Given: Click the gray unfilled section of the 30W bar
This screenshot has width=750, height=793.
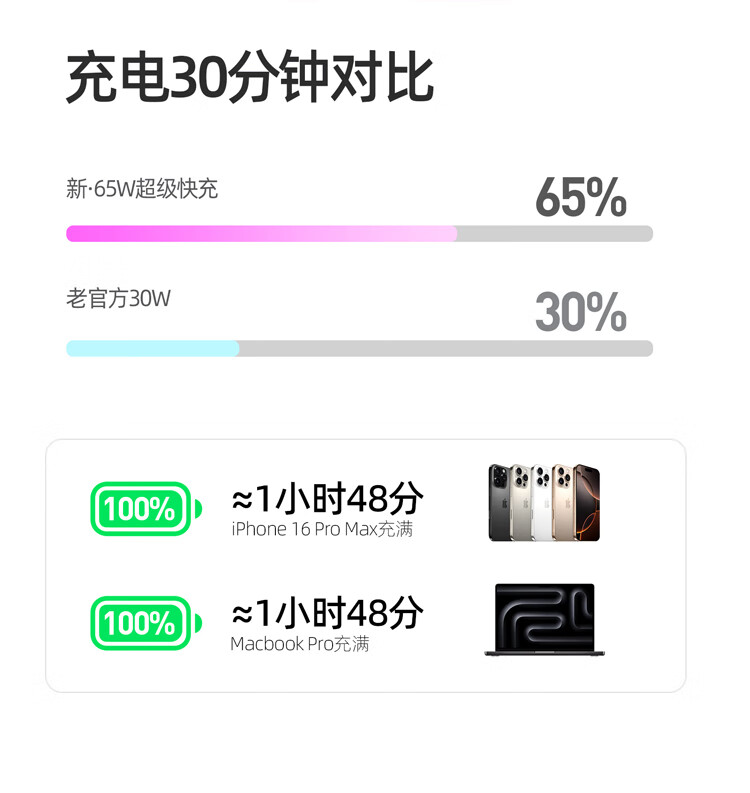Looking at the screenshot, I should pos(445,349).
